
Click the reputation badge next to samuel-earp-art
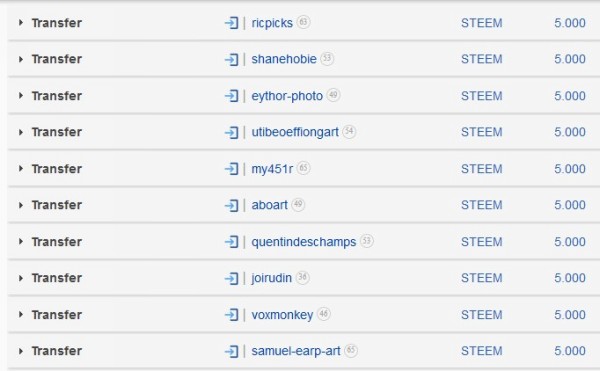pyautogui.click(x=351, y=350)
